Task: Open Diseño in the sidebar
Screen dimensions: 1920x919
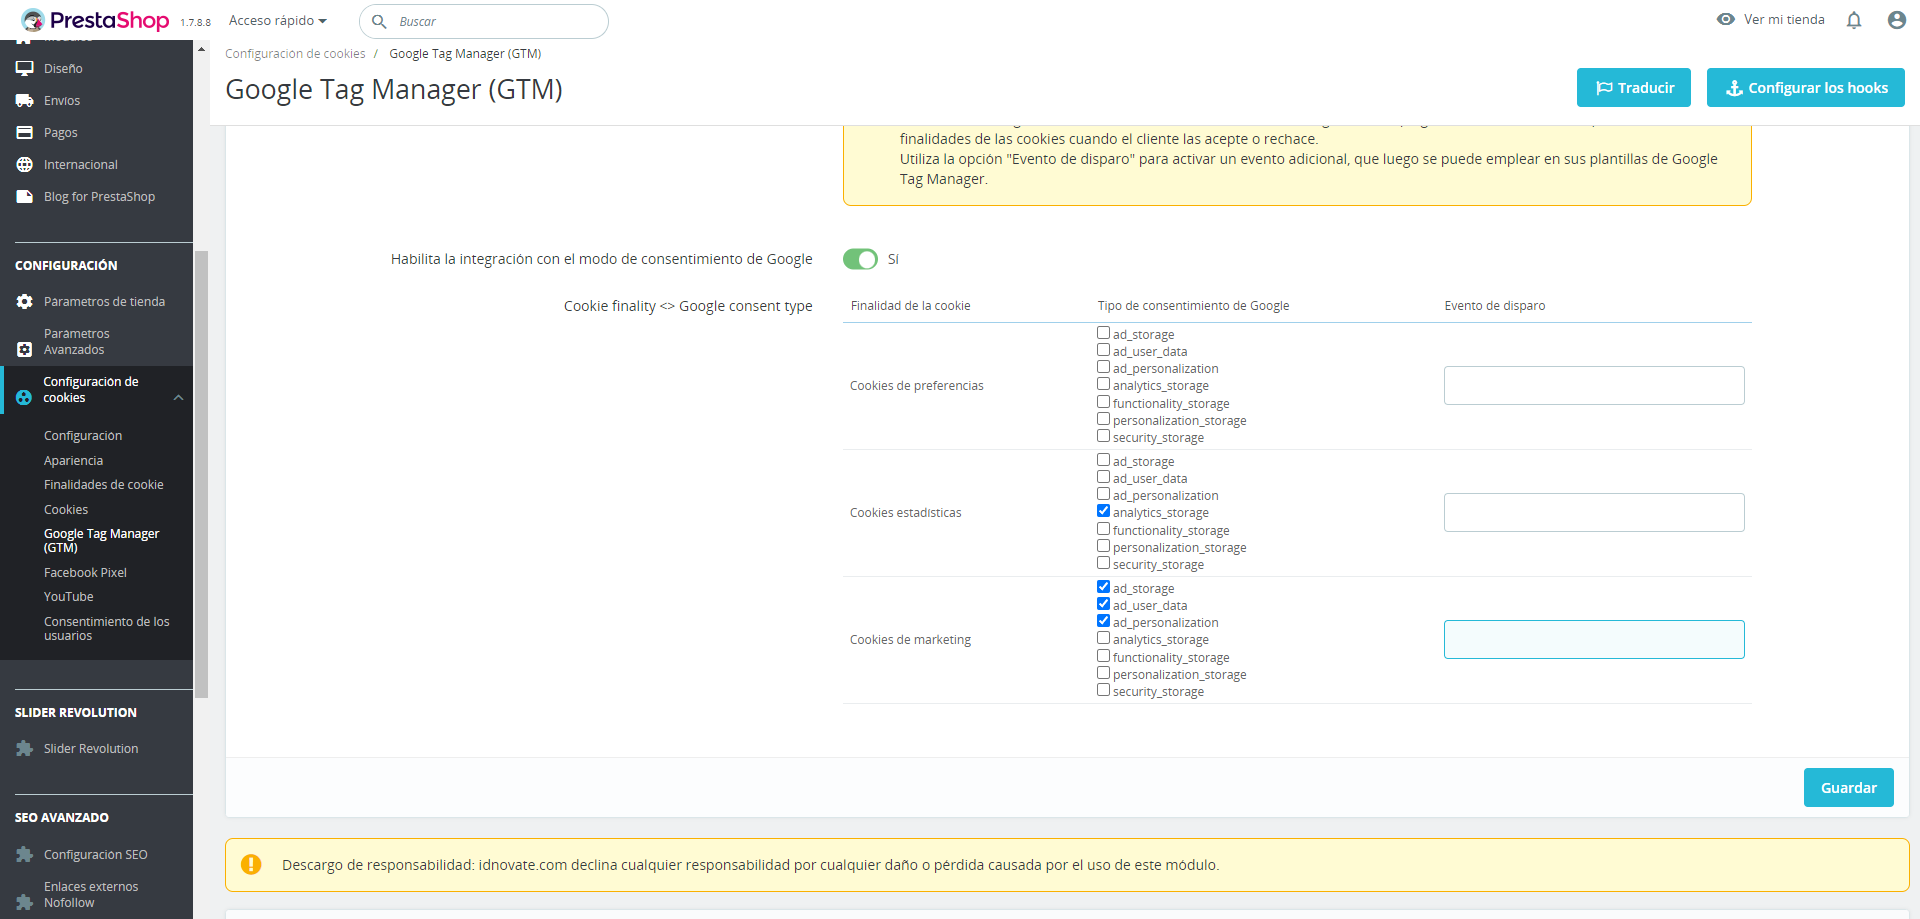Action: 63,69
